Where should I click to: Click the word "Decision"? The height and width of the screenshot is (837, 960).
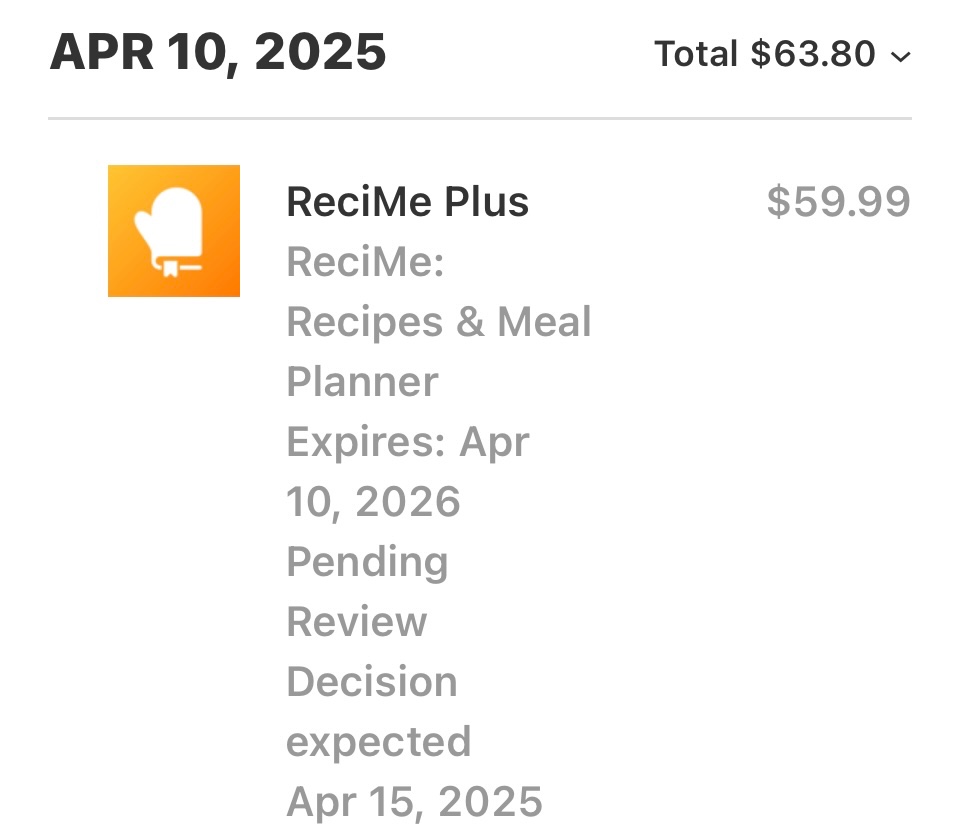pyautogui.click(x=372, y=682)
